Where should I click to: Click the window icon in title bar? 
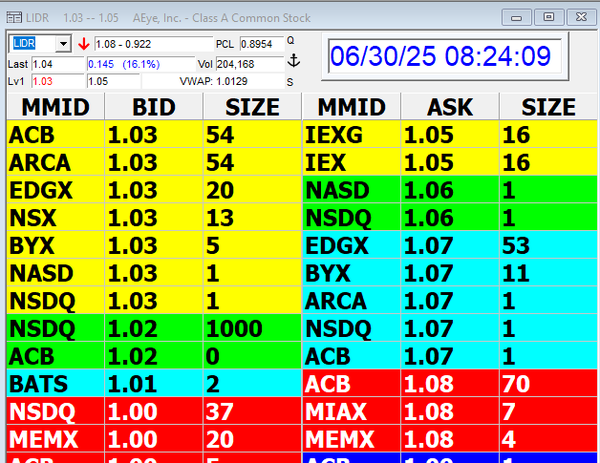tap(12, 18)
